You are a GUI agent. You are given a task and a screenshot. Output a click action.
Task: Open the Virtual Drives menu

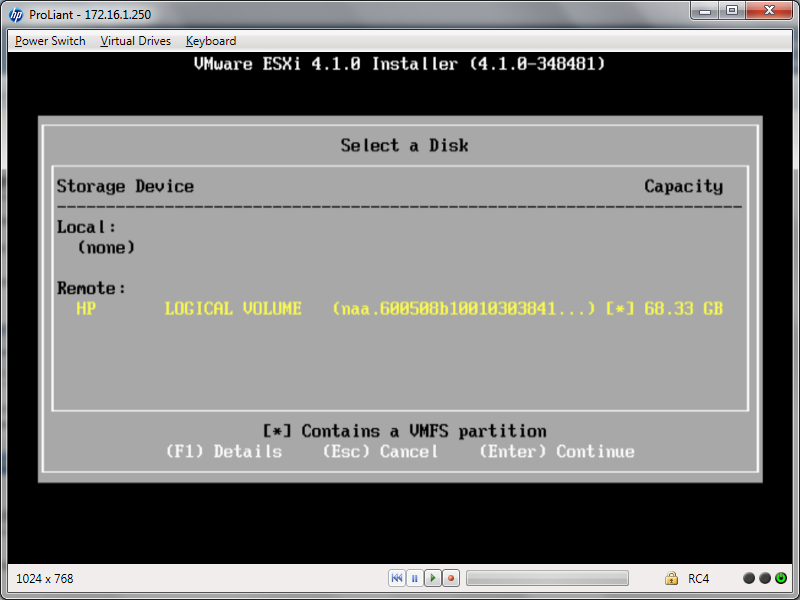pyautogui.click(x=135, y=41)
